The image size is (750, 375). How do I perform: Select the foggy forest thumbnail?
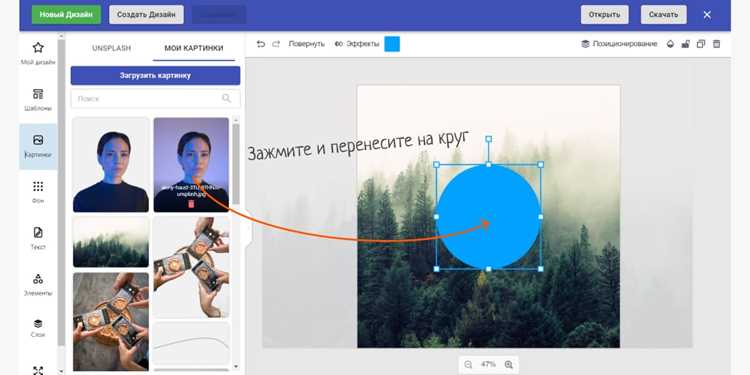[x=111, y=242]
